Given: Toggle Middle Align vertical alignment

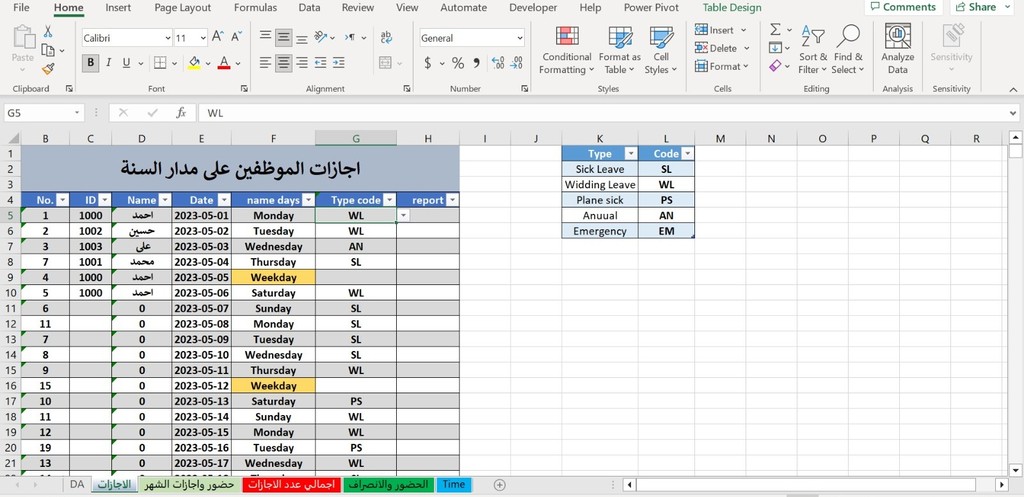Looking at the screenshot, I should pos(283,37).
